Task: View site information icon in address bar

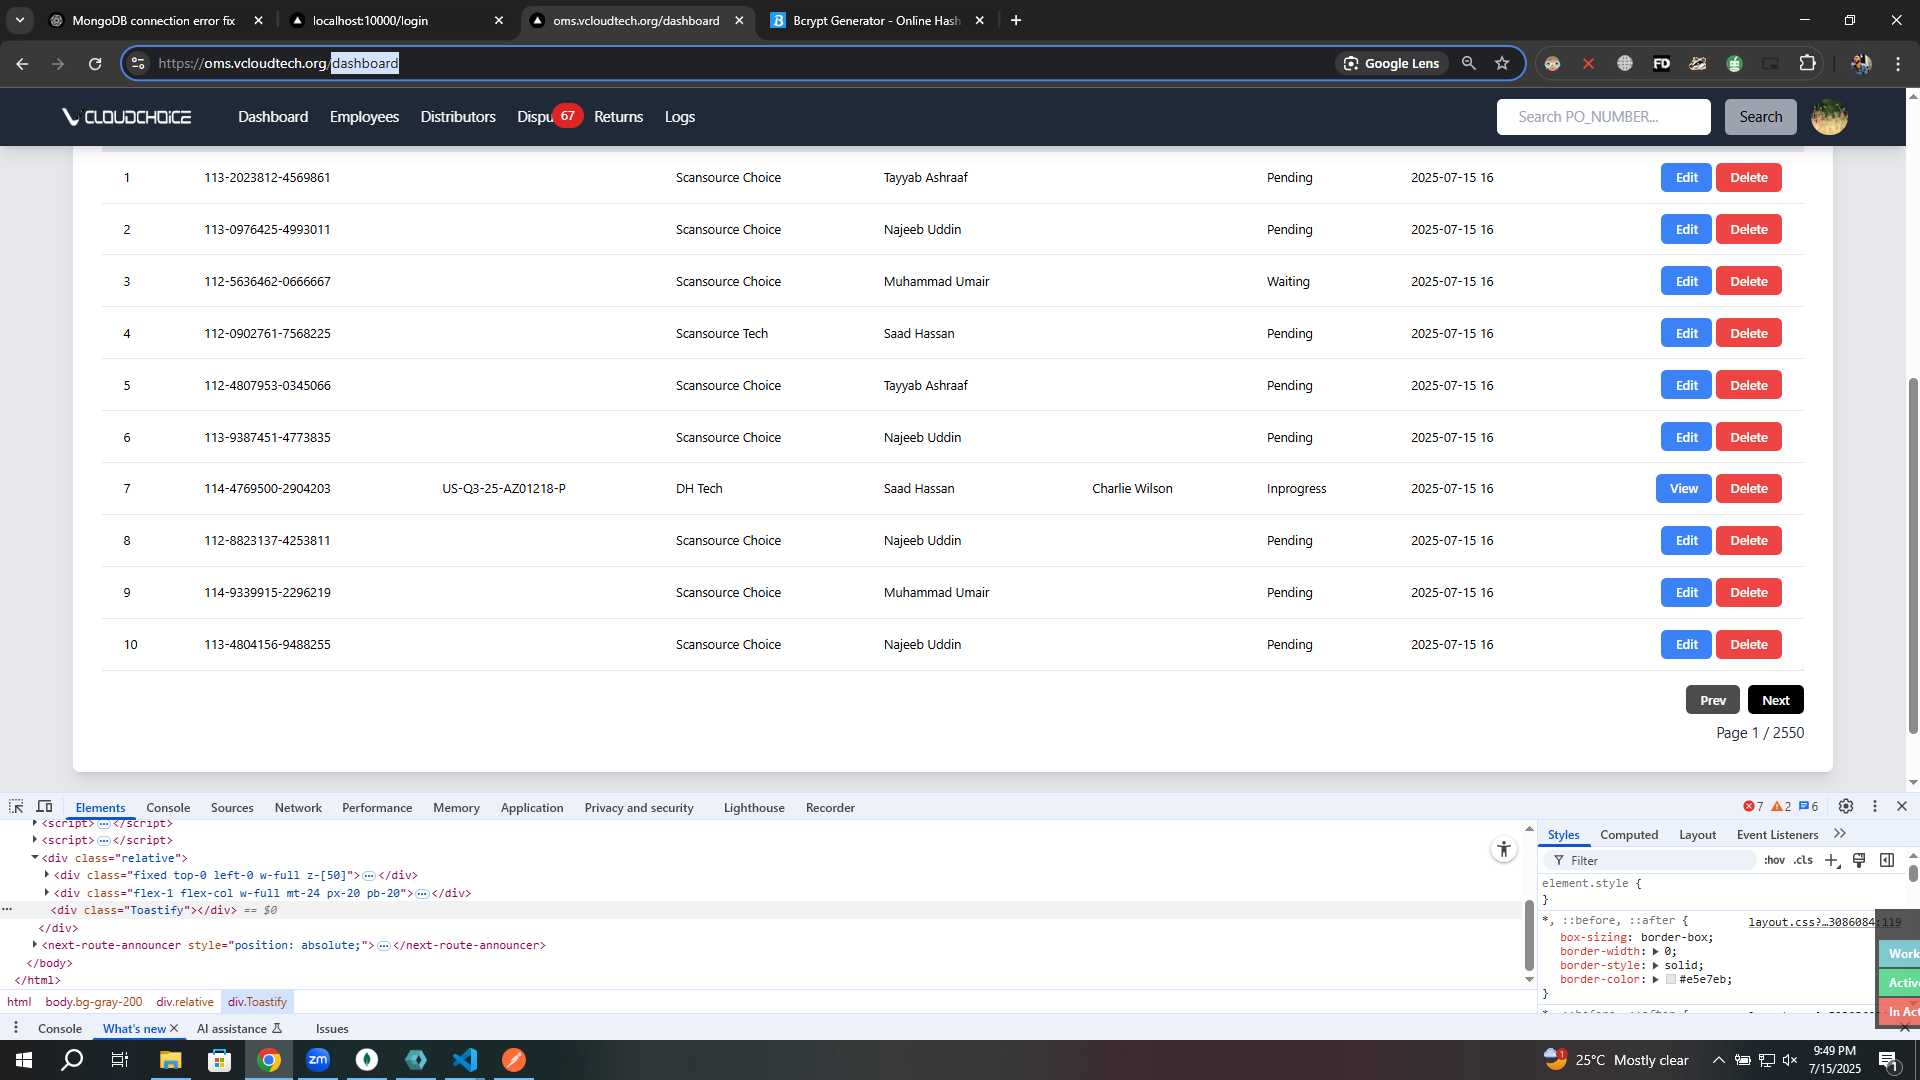Action: (138, 63)
